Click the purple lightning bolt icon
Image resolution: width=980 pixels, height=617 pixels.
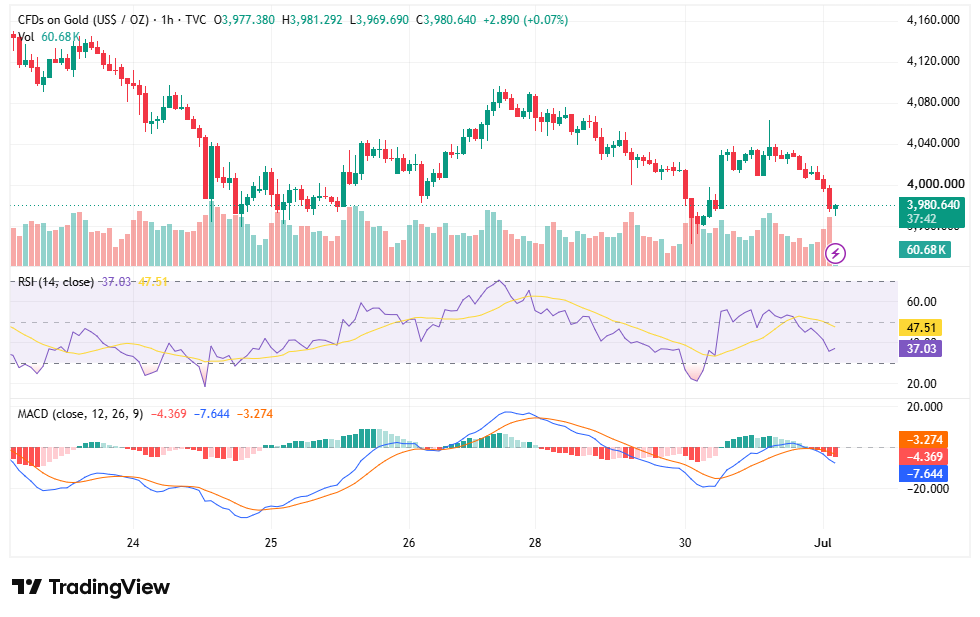click(836, 253)
